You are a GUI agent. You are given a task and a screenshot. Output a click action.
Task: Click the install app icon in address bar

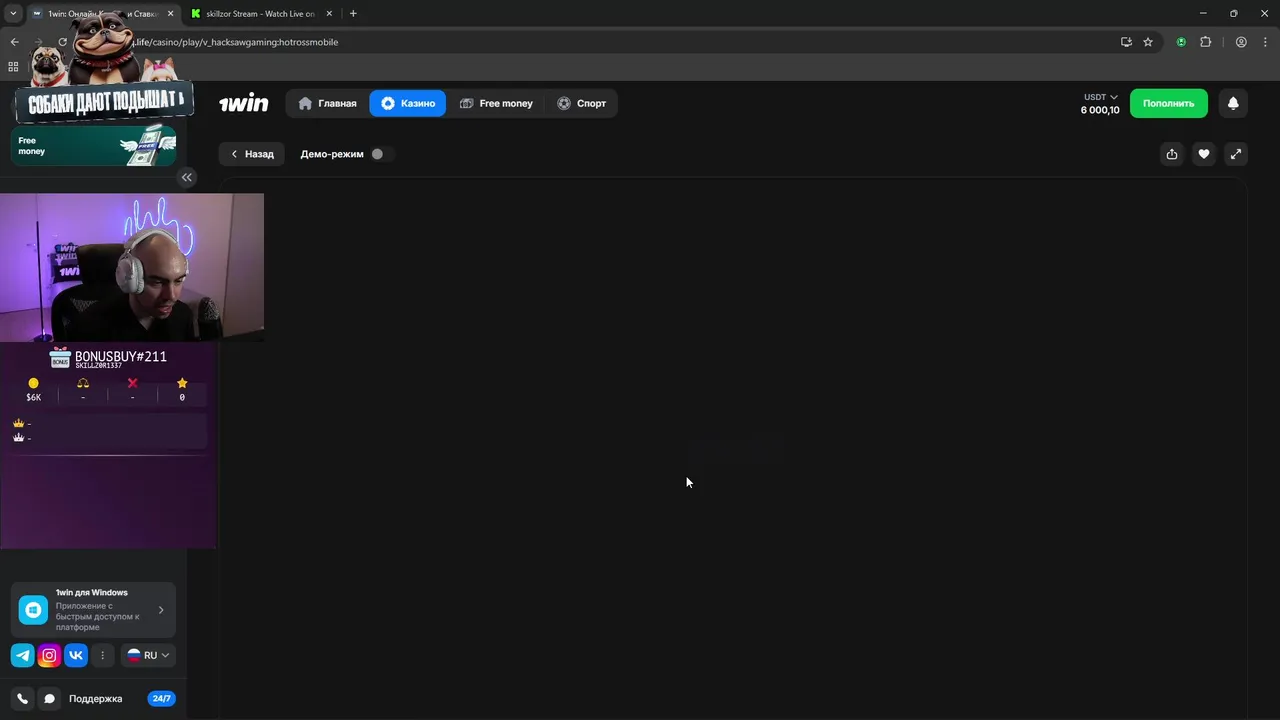1126,42
